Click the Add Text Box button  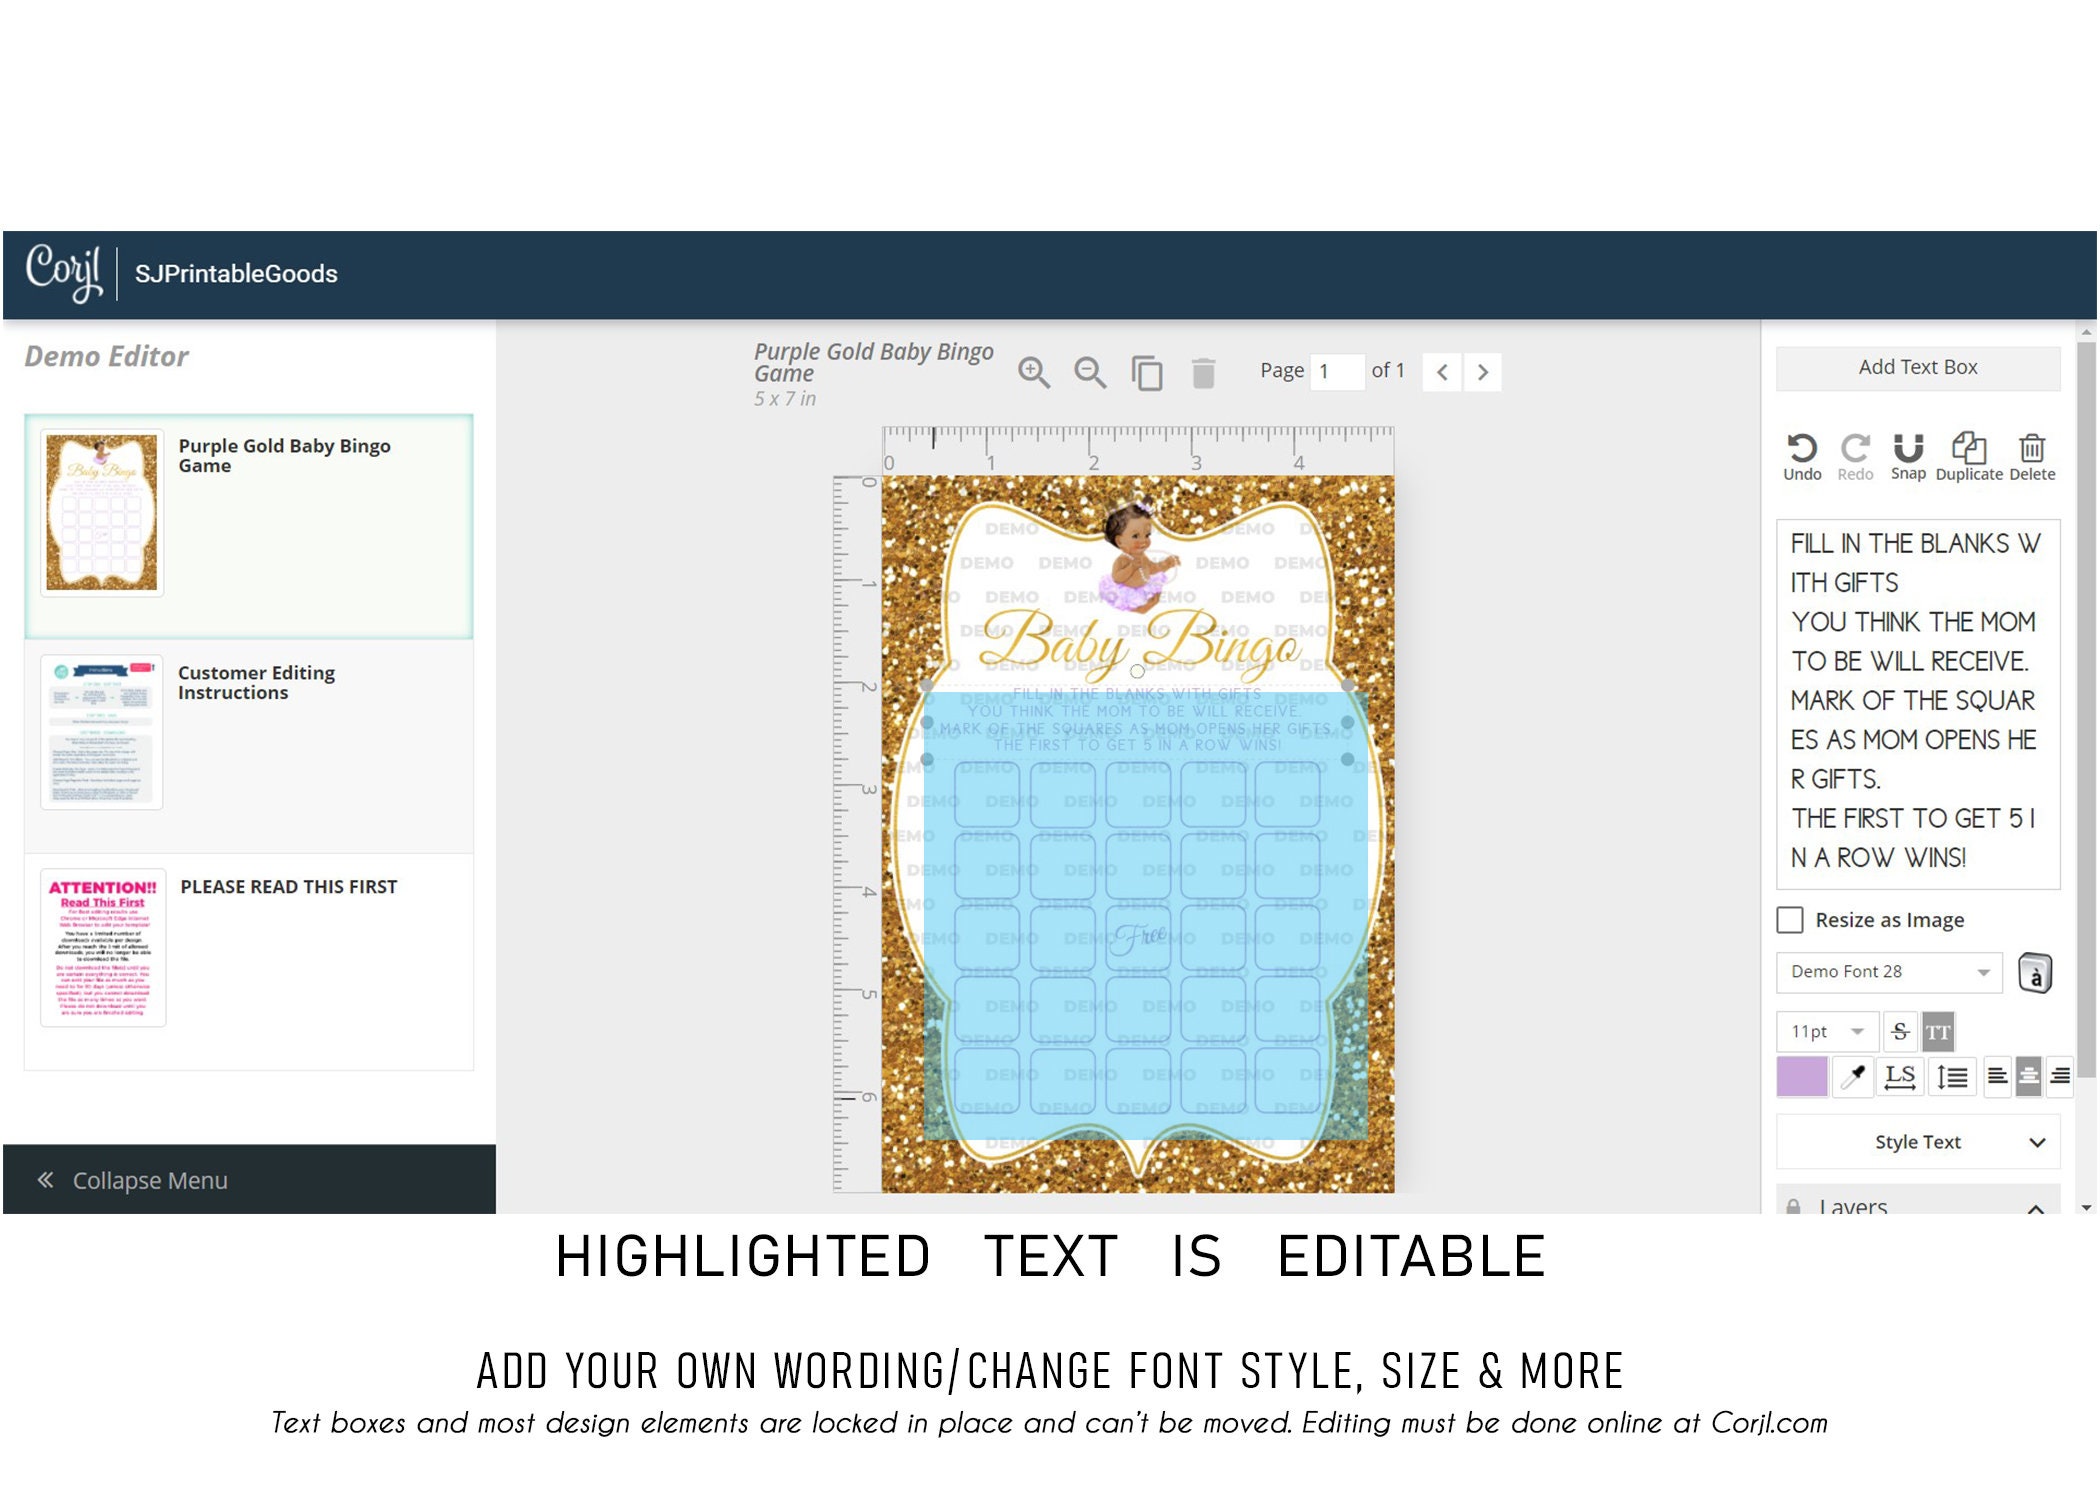[x=1918, y=367]
